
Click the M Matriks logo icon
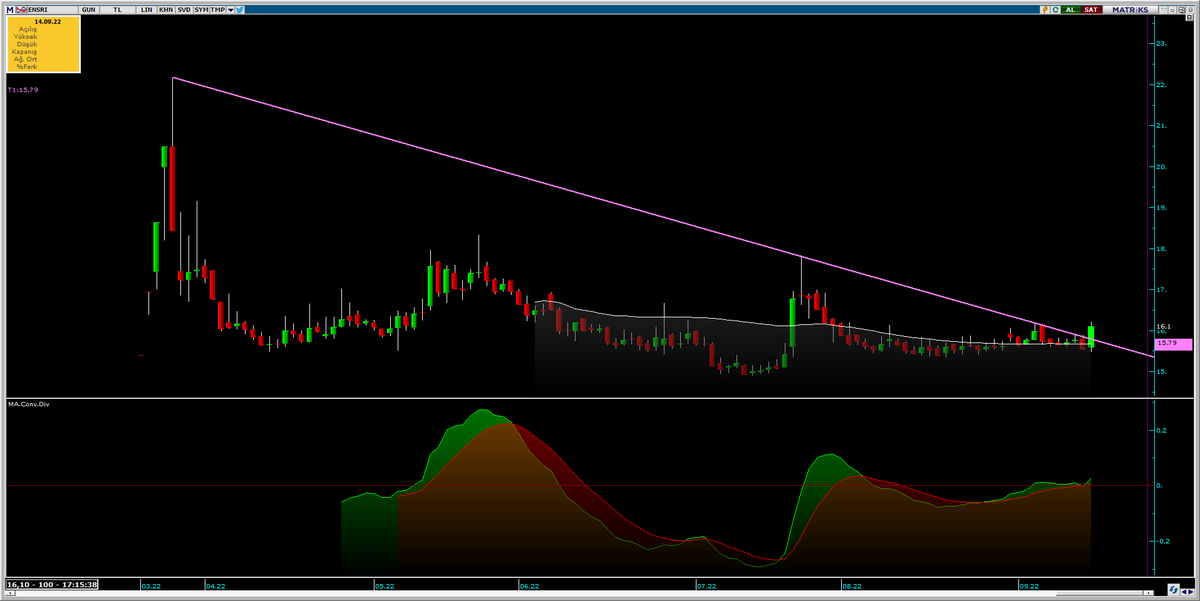coord(10,9)
